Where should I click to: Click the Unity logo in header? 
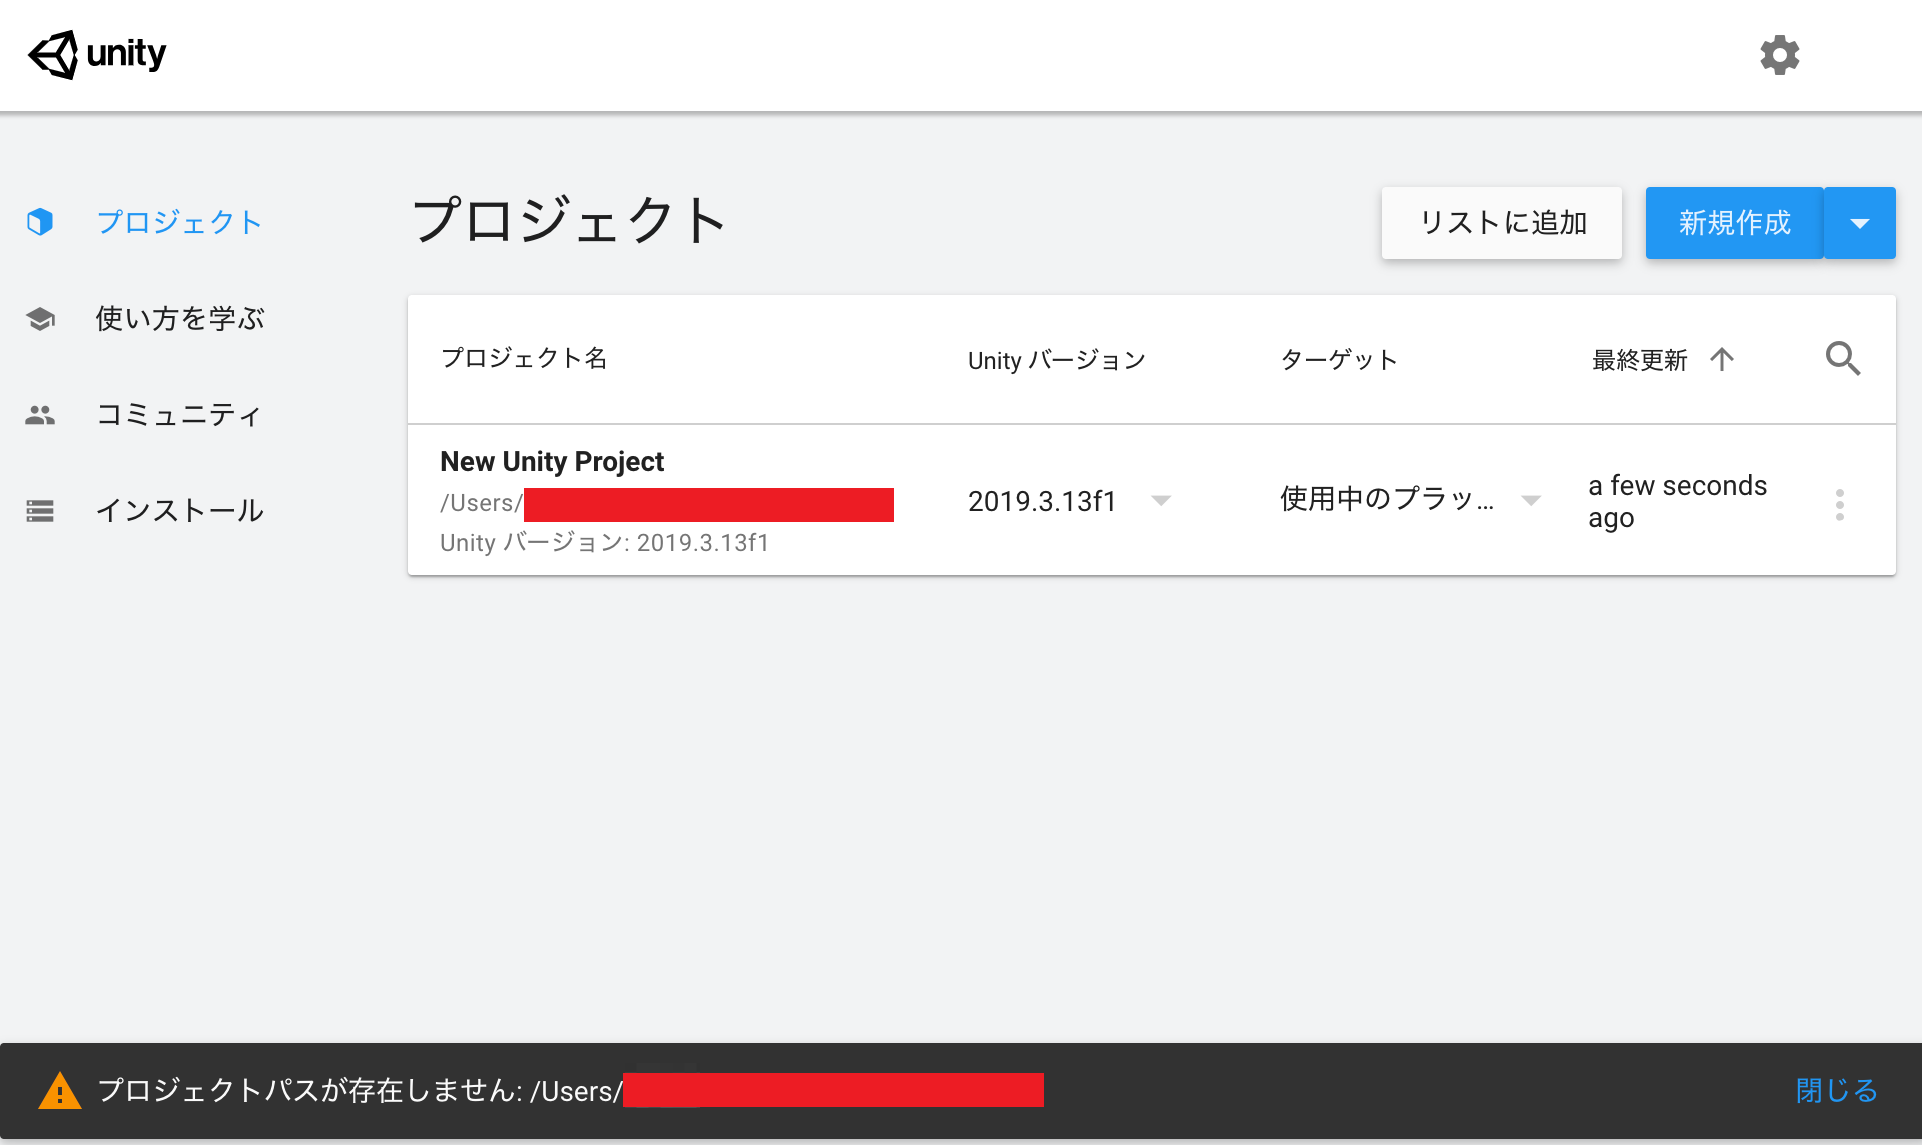tap(97, 54)
